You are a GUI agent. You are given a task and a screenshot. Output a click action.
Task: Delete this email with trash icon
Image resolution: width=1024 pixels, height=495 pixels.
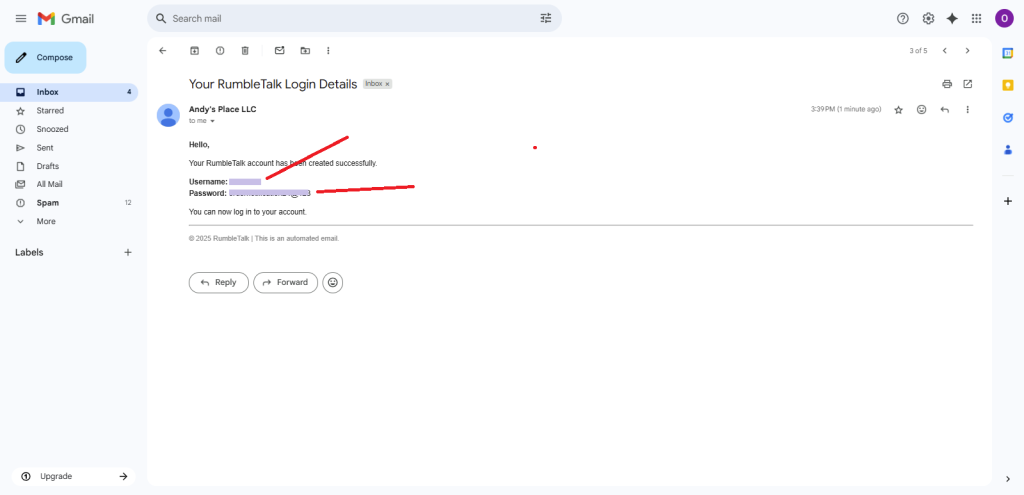click(x=245, y=50)
